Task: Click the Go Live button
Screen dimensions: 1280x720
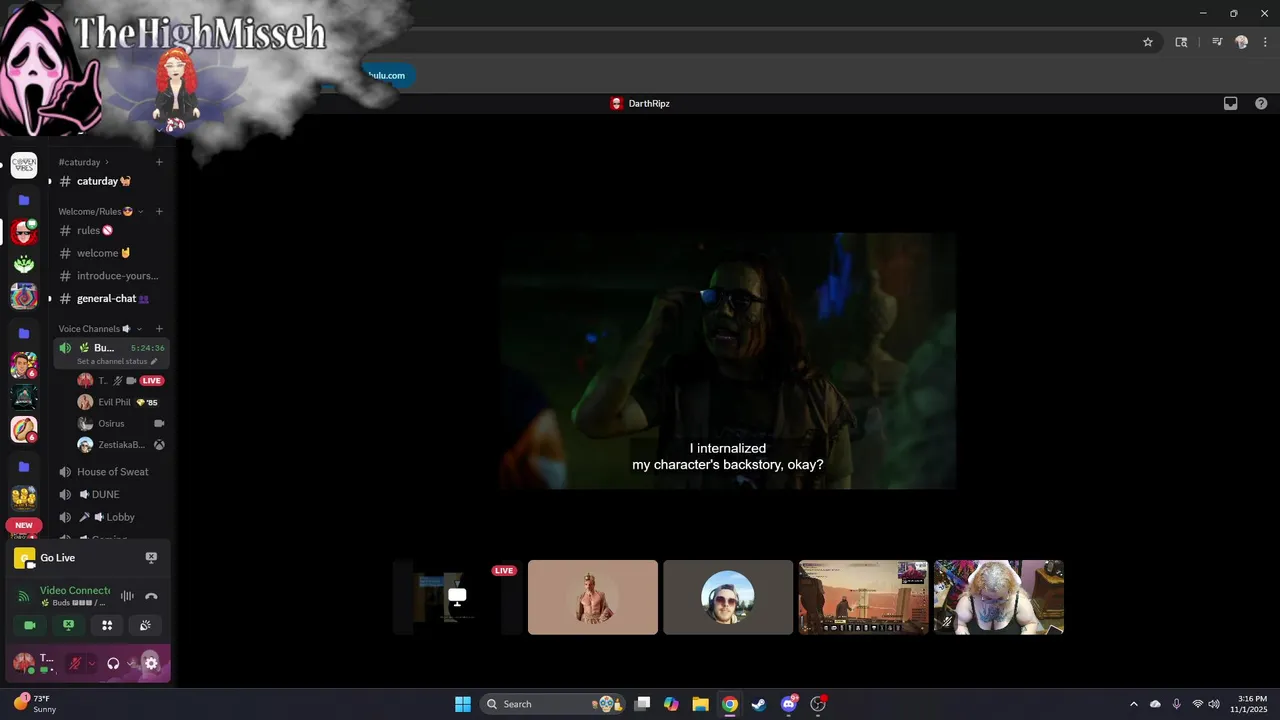Action: [58, 558]
